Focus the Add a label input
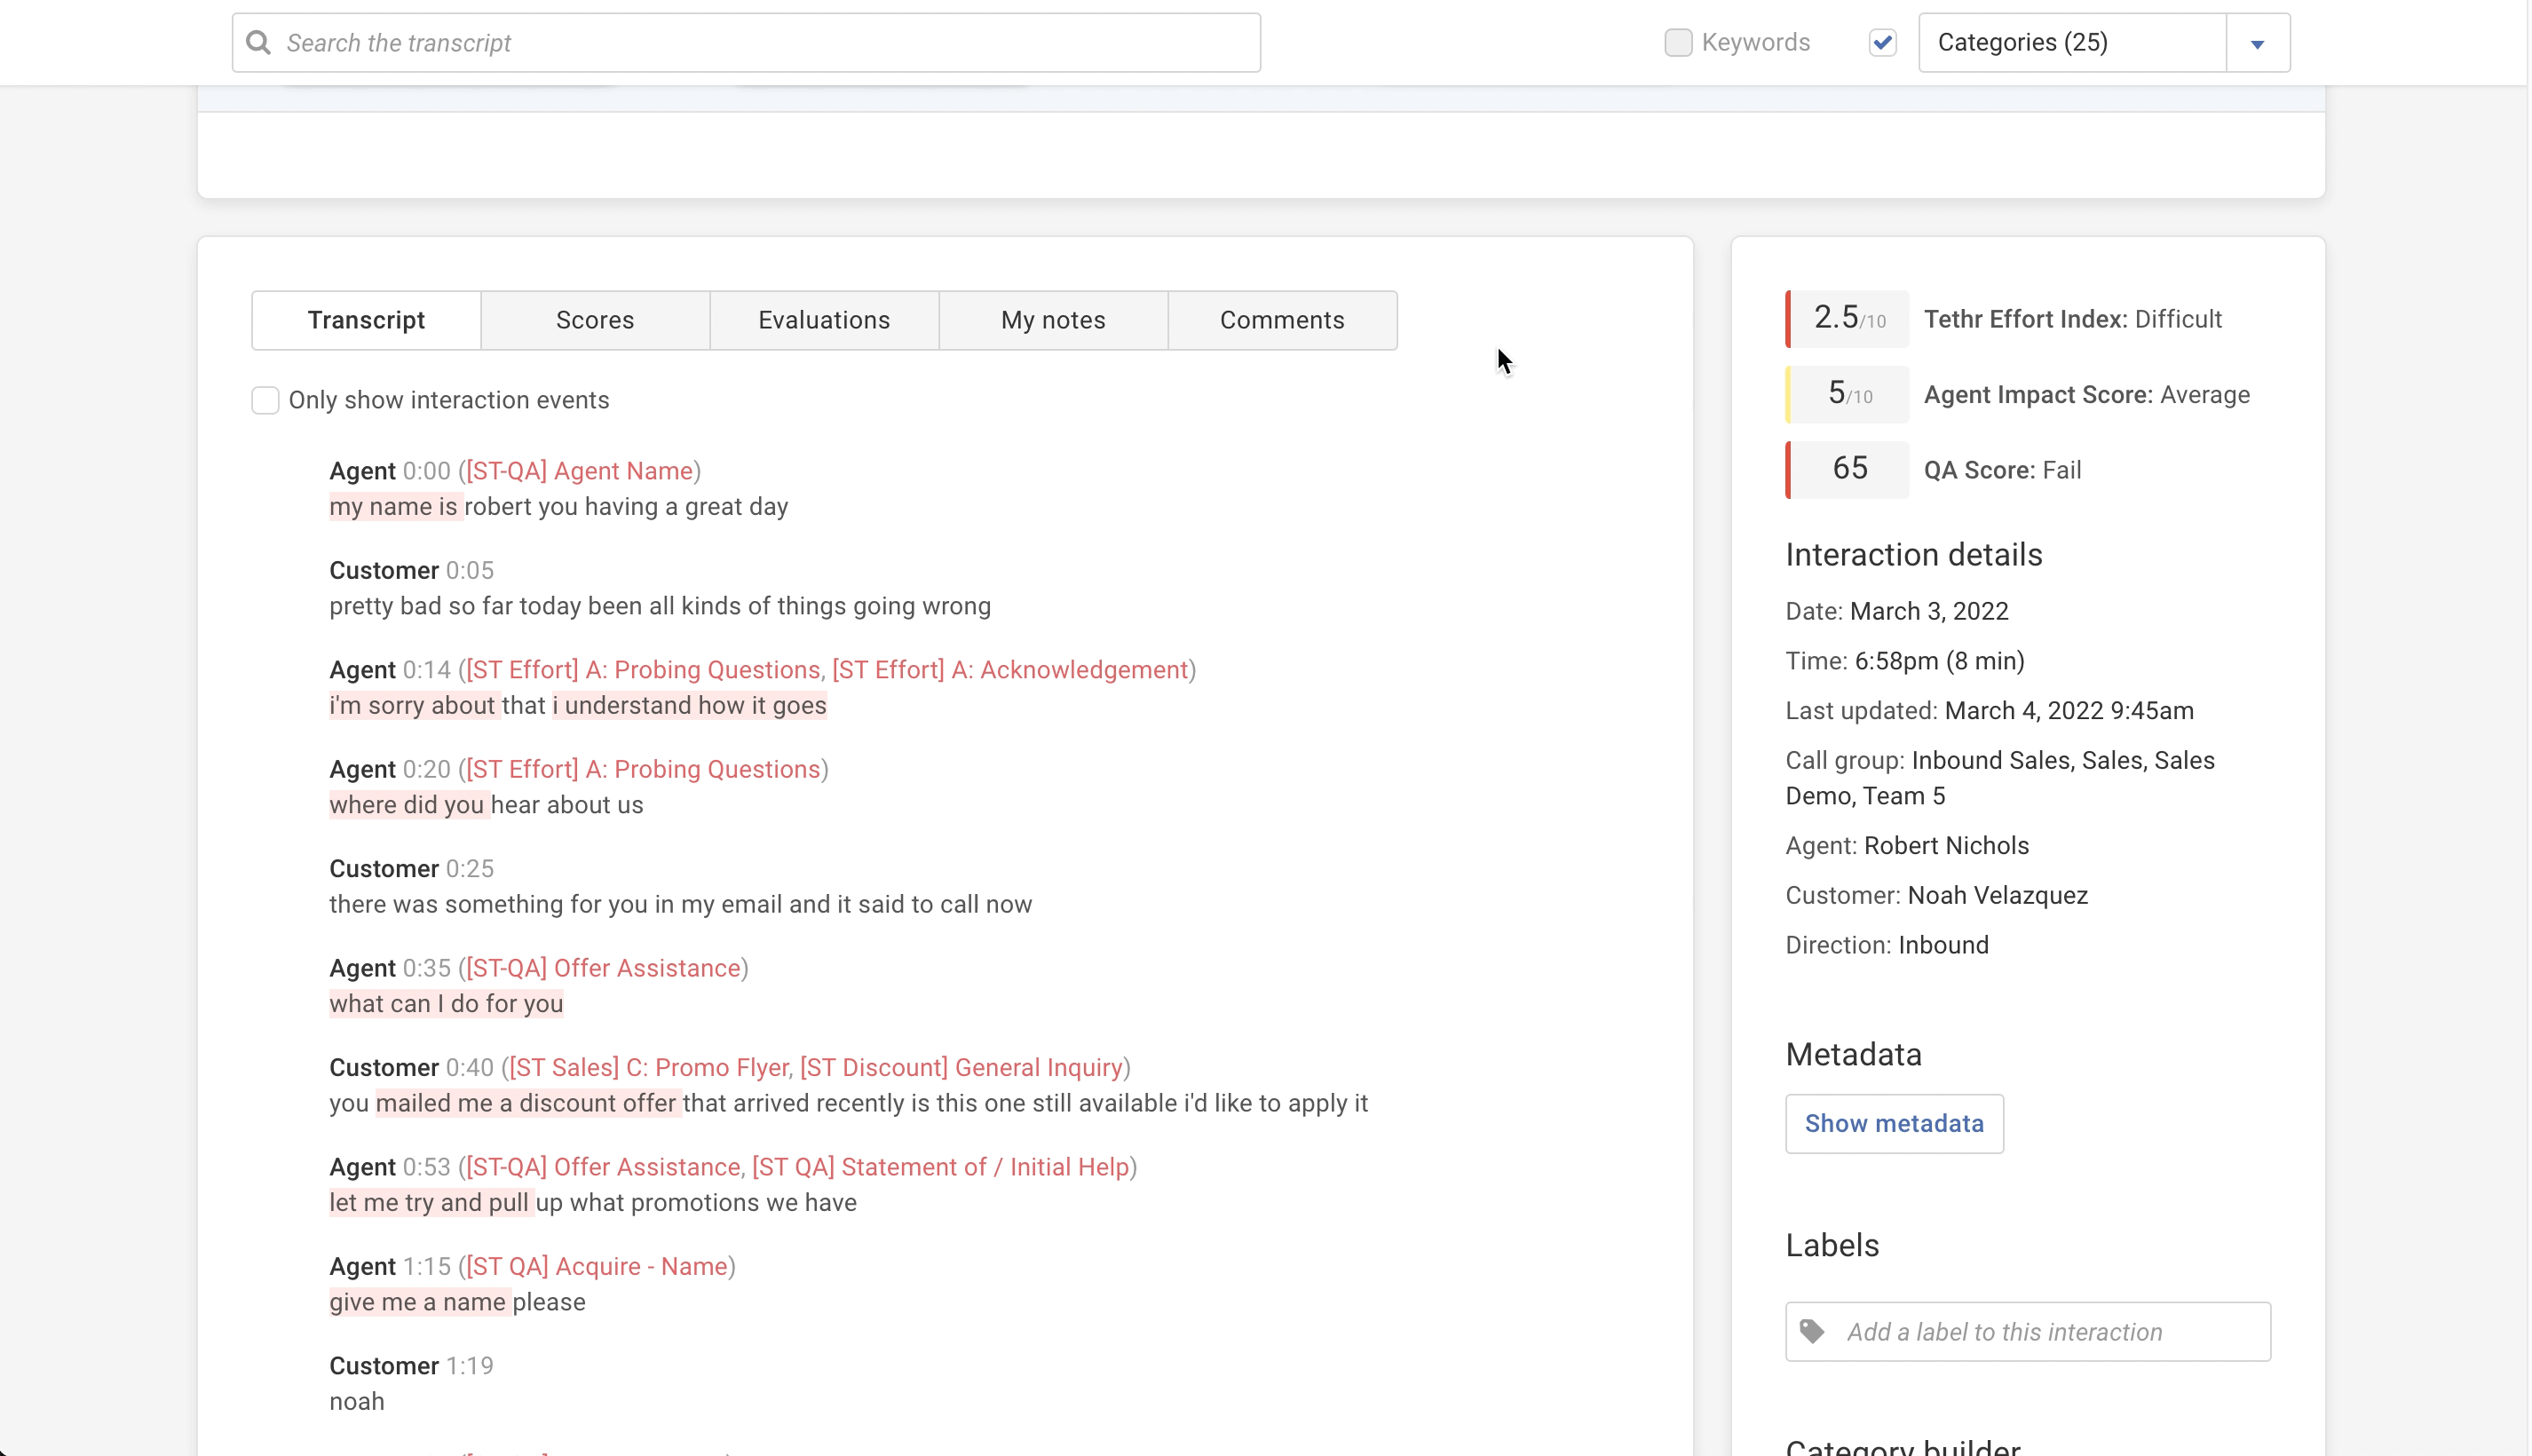Screen dimensions: 2532x1456 (2050, 1331)
